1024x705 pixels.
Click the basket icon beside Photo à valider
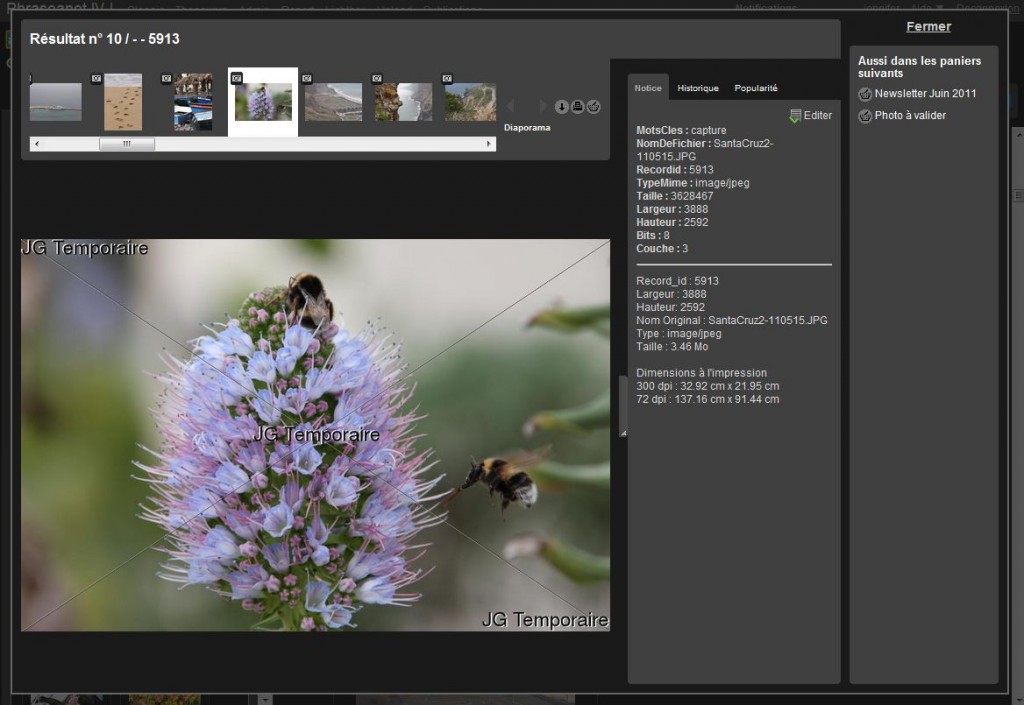click(865, 116)
